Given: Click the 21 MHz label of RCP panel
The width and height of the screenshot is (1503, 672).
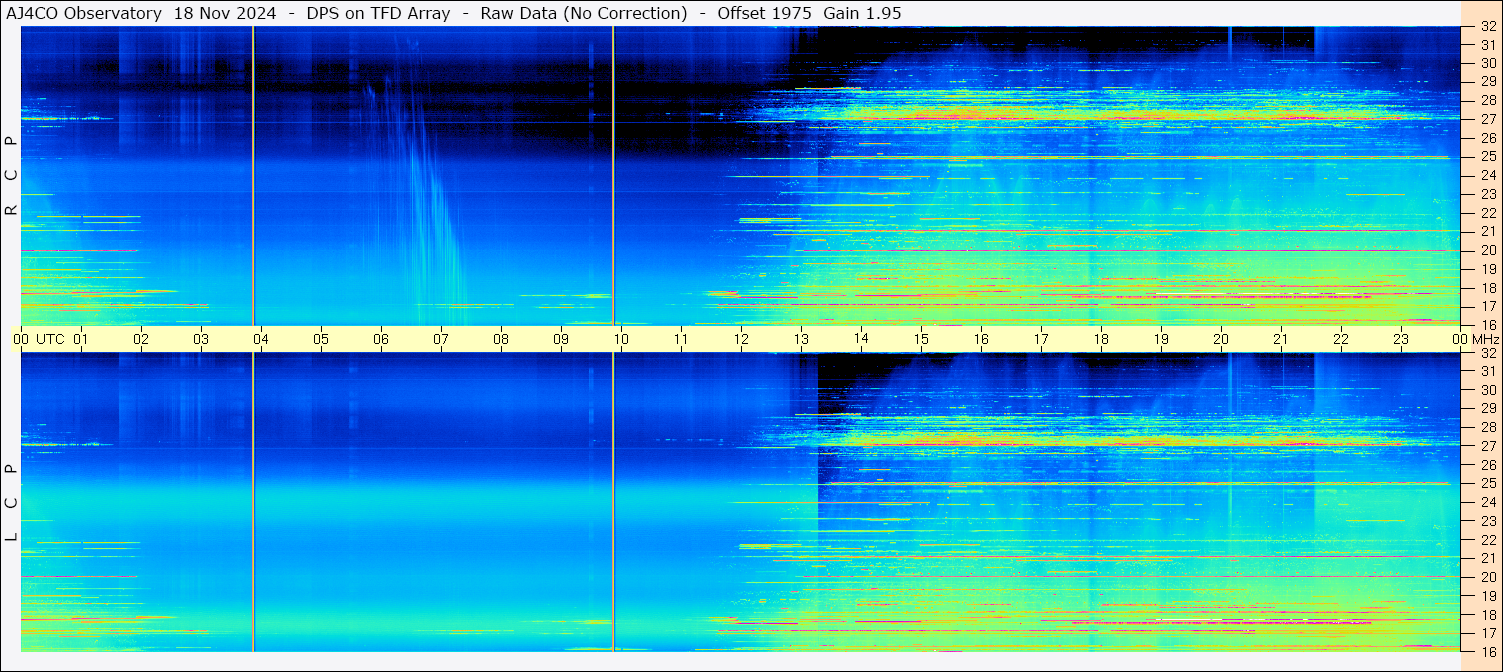Looking at the screenshot, I should (1487, 231).
